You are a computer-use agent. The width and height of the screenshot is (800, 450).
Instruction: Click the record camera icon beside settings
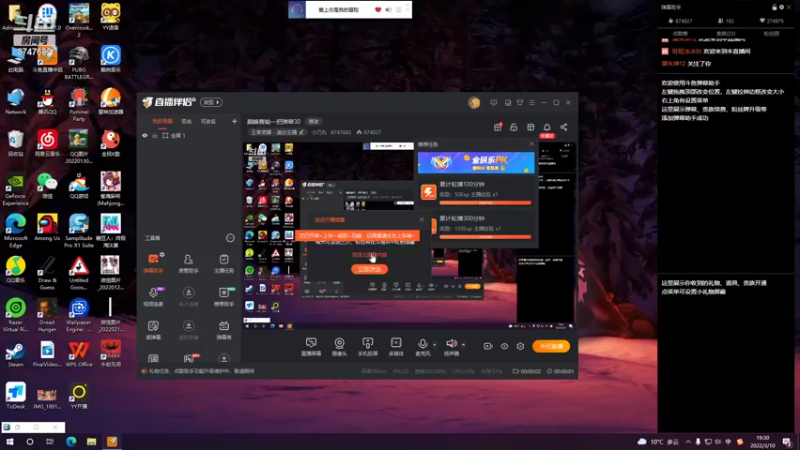(x=488, y=346)
